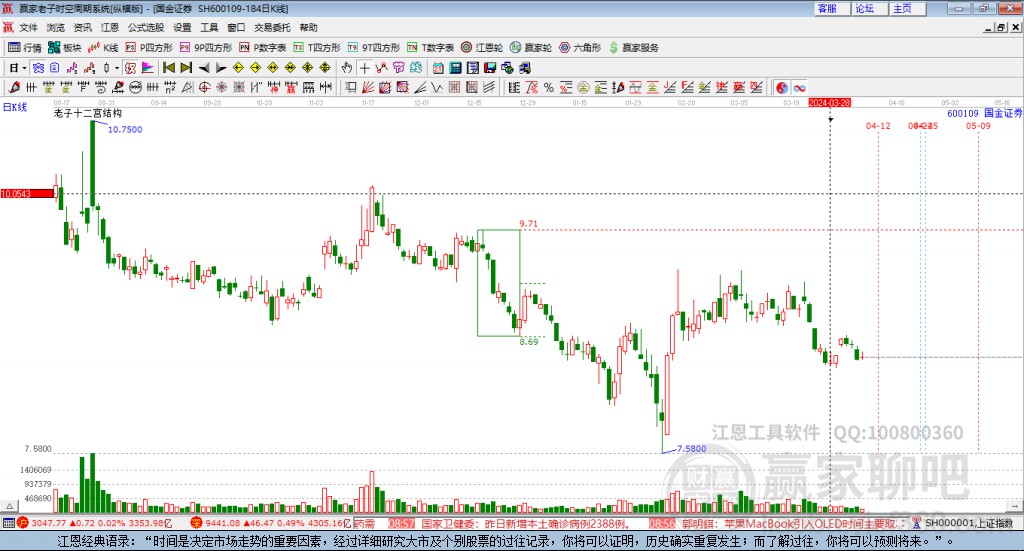Expand the 日 period dropdown arrow
1024x551 pixels.
click(25, 67)
